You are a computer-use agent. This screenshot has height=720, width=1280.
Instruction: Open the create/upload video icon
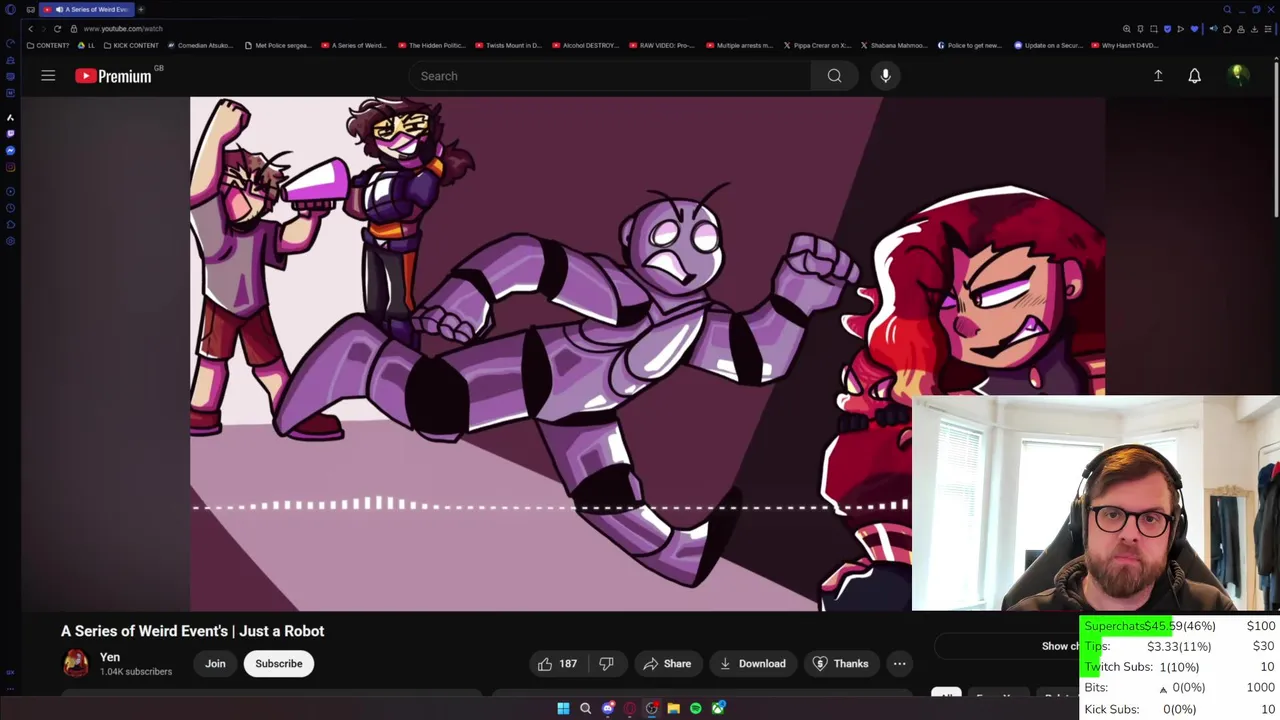[1158, 76]
